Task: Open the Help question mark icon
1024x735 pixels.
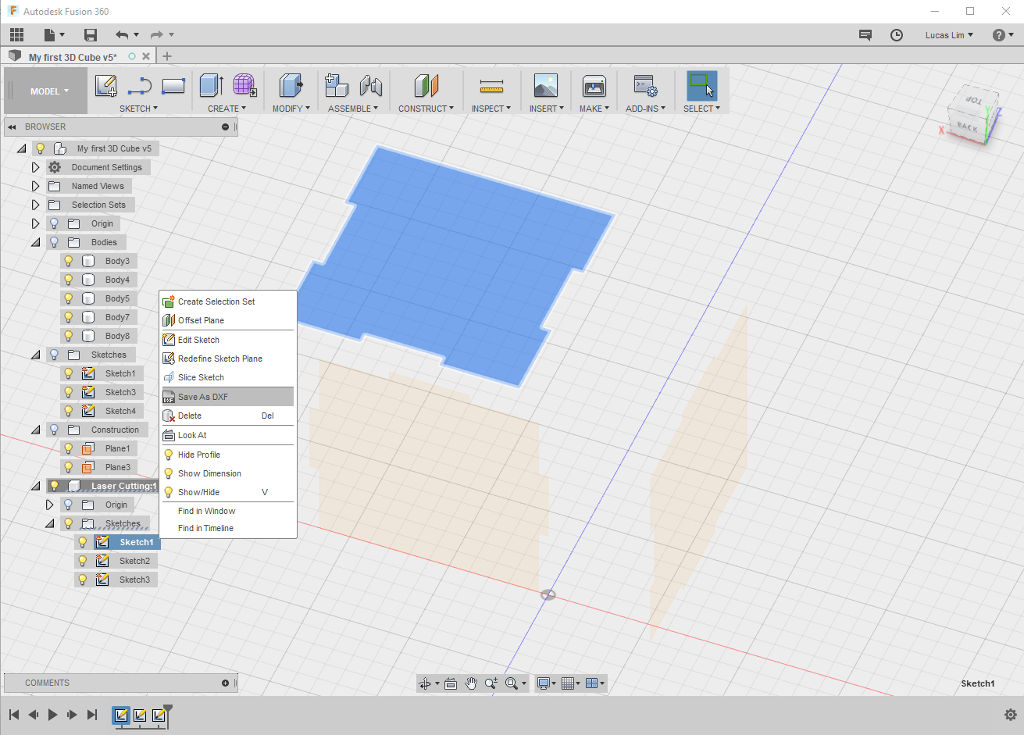Action: pyautogui.click(x=999, y=35)
